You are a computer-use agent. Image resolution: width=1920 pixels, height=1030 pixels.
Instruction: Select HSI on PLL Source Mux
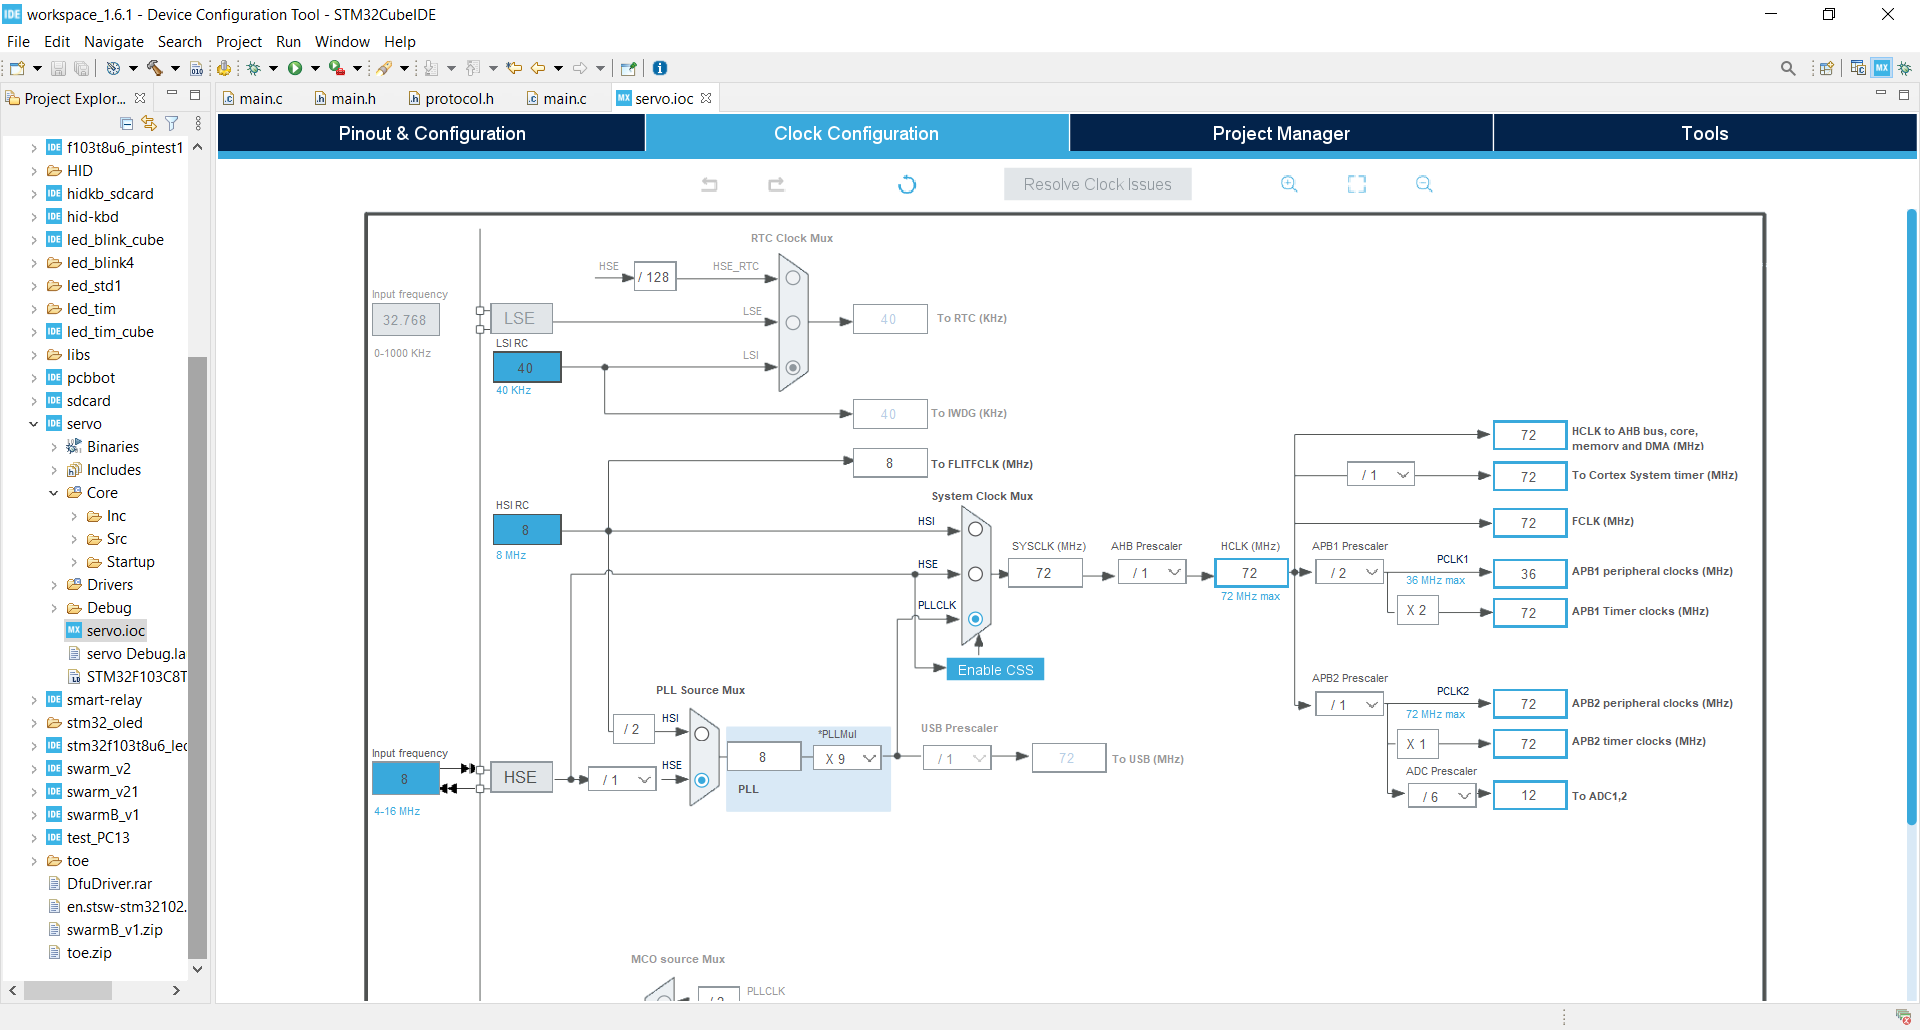702,734
